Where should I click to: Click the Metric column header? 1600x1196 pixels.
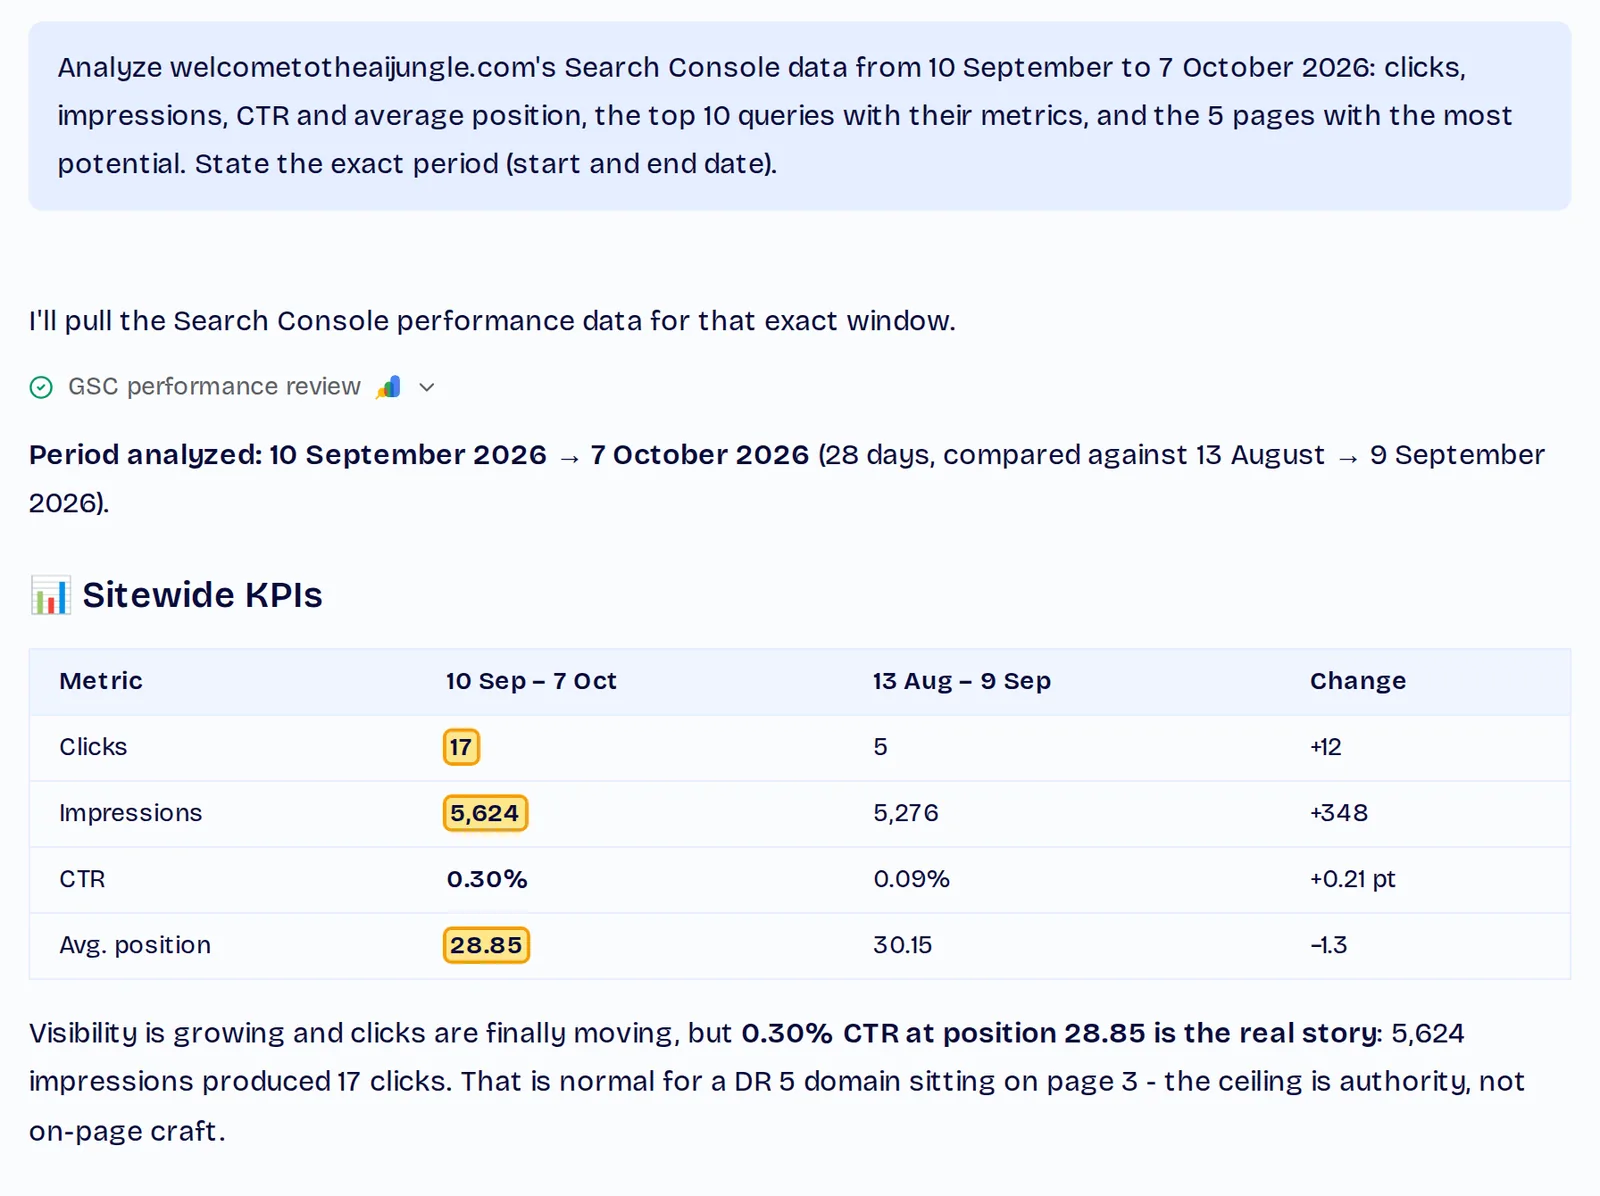coord(101,681)
